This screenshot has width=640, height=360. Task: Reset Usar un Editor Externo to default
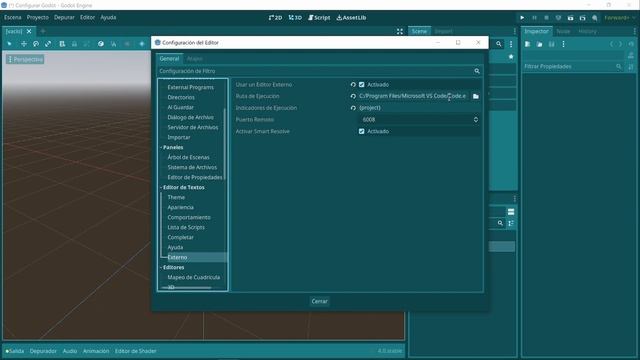[353, 84]
